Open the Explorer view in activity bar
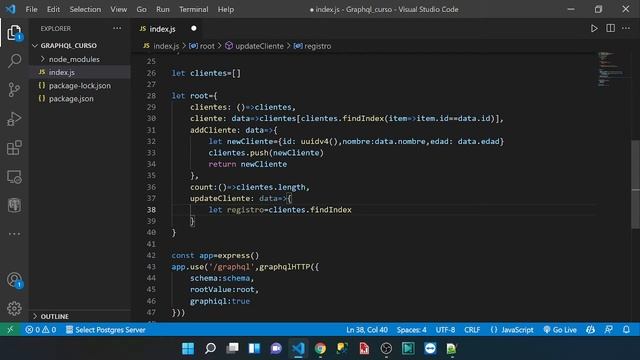 tap(14, 32)
